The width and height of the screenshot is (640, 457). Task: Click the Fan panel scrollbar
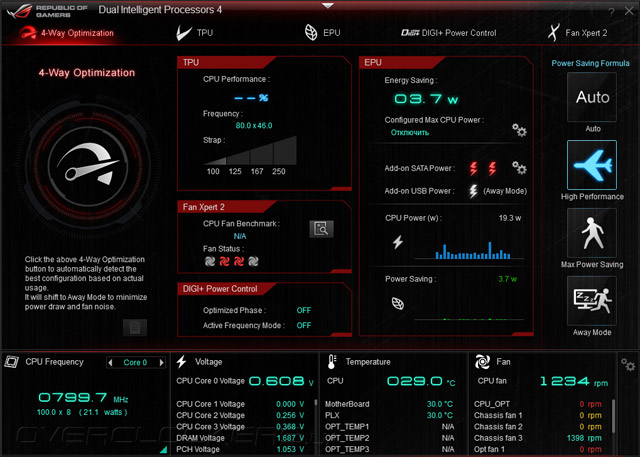click(x=613, y=416)
